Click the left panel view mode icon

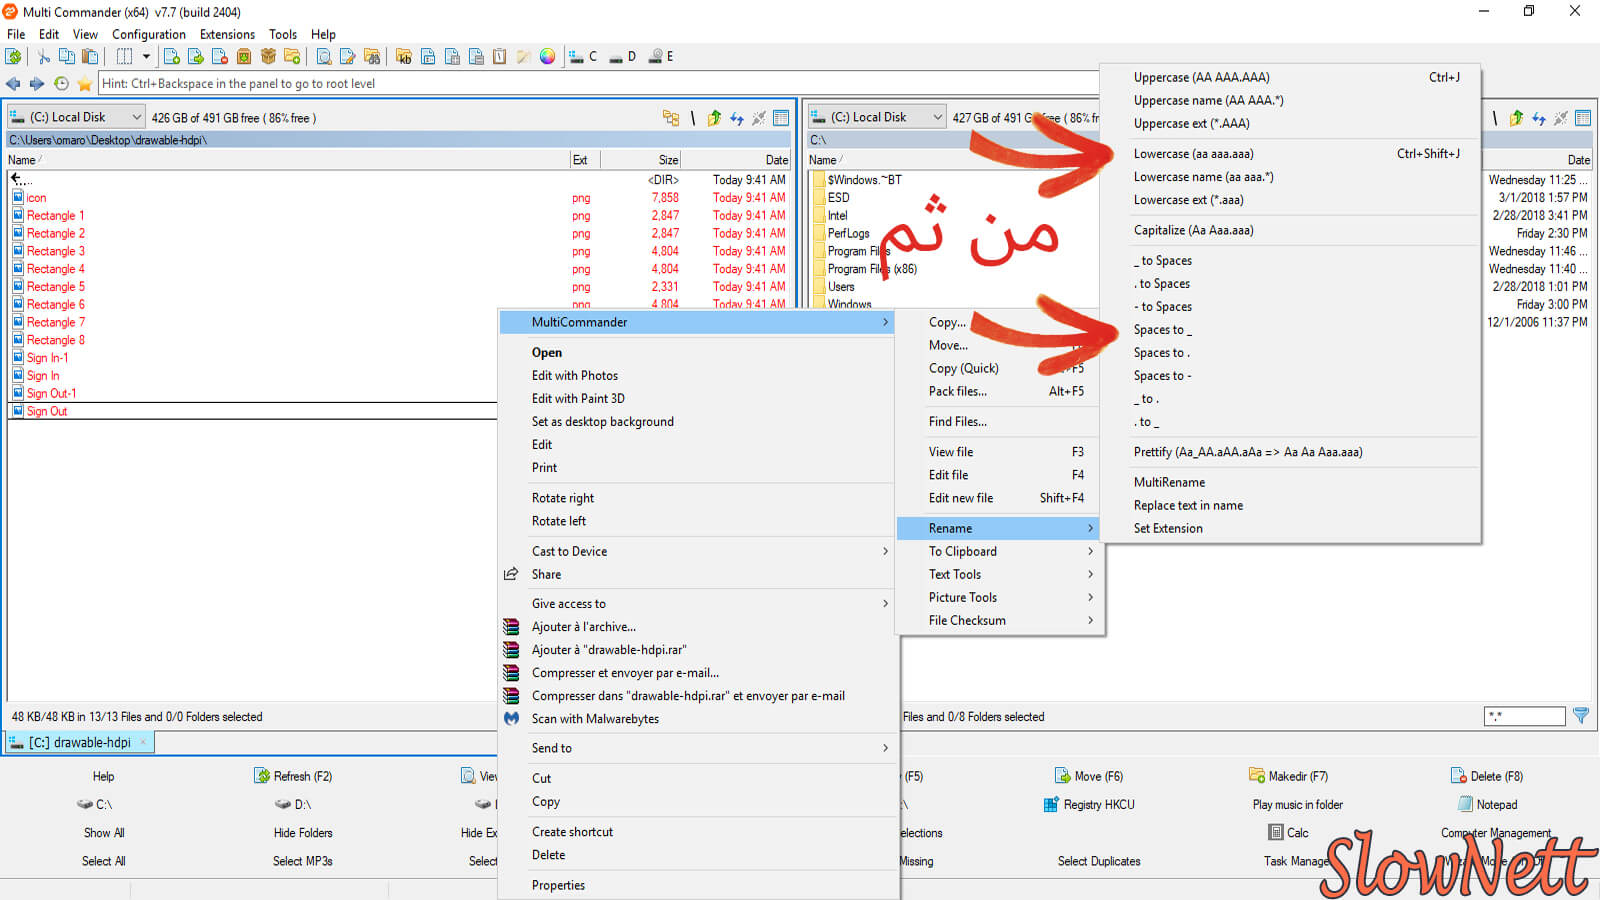click(781, 118)
